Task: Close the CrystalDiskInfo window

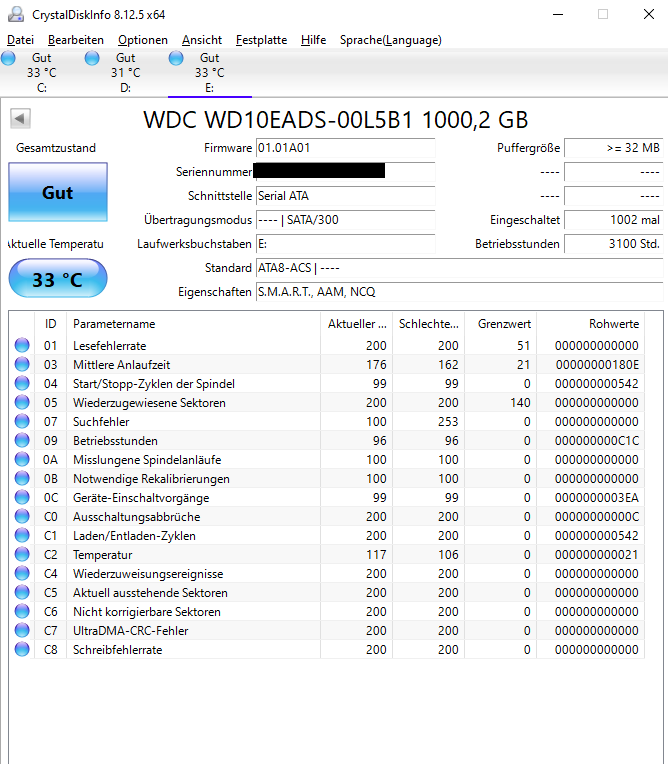Action: (649, 15)
